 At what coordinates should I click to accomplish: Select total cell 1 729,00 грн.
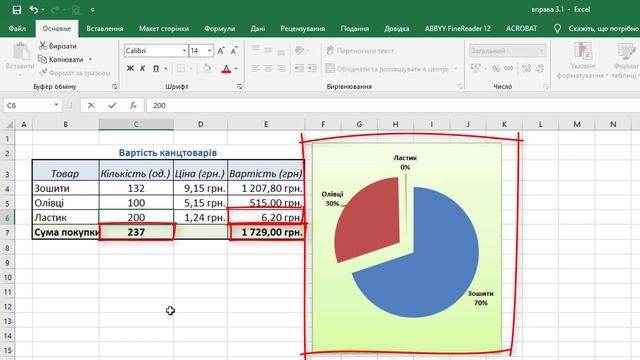point(266,232)
